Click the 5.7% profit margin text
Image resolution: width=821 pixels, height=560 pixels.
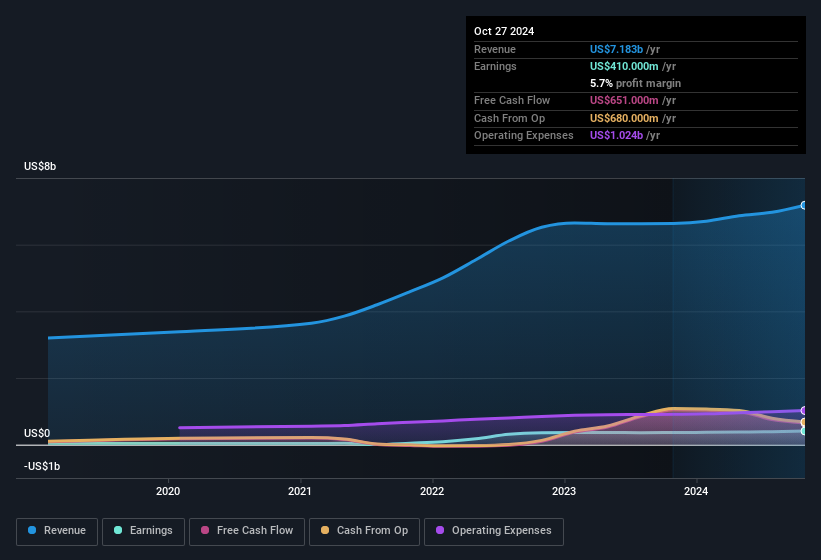635,83
